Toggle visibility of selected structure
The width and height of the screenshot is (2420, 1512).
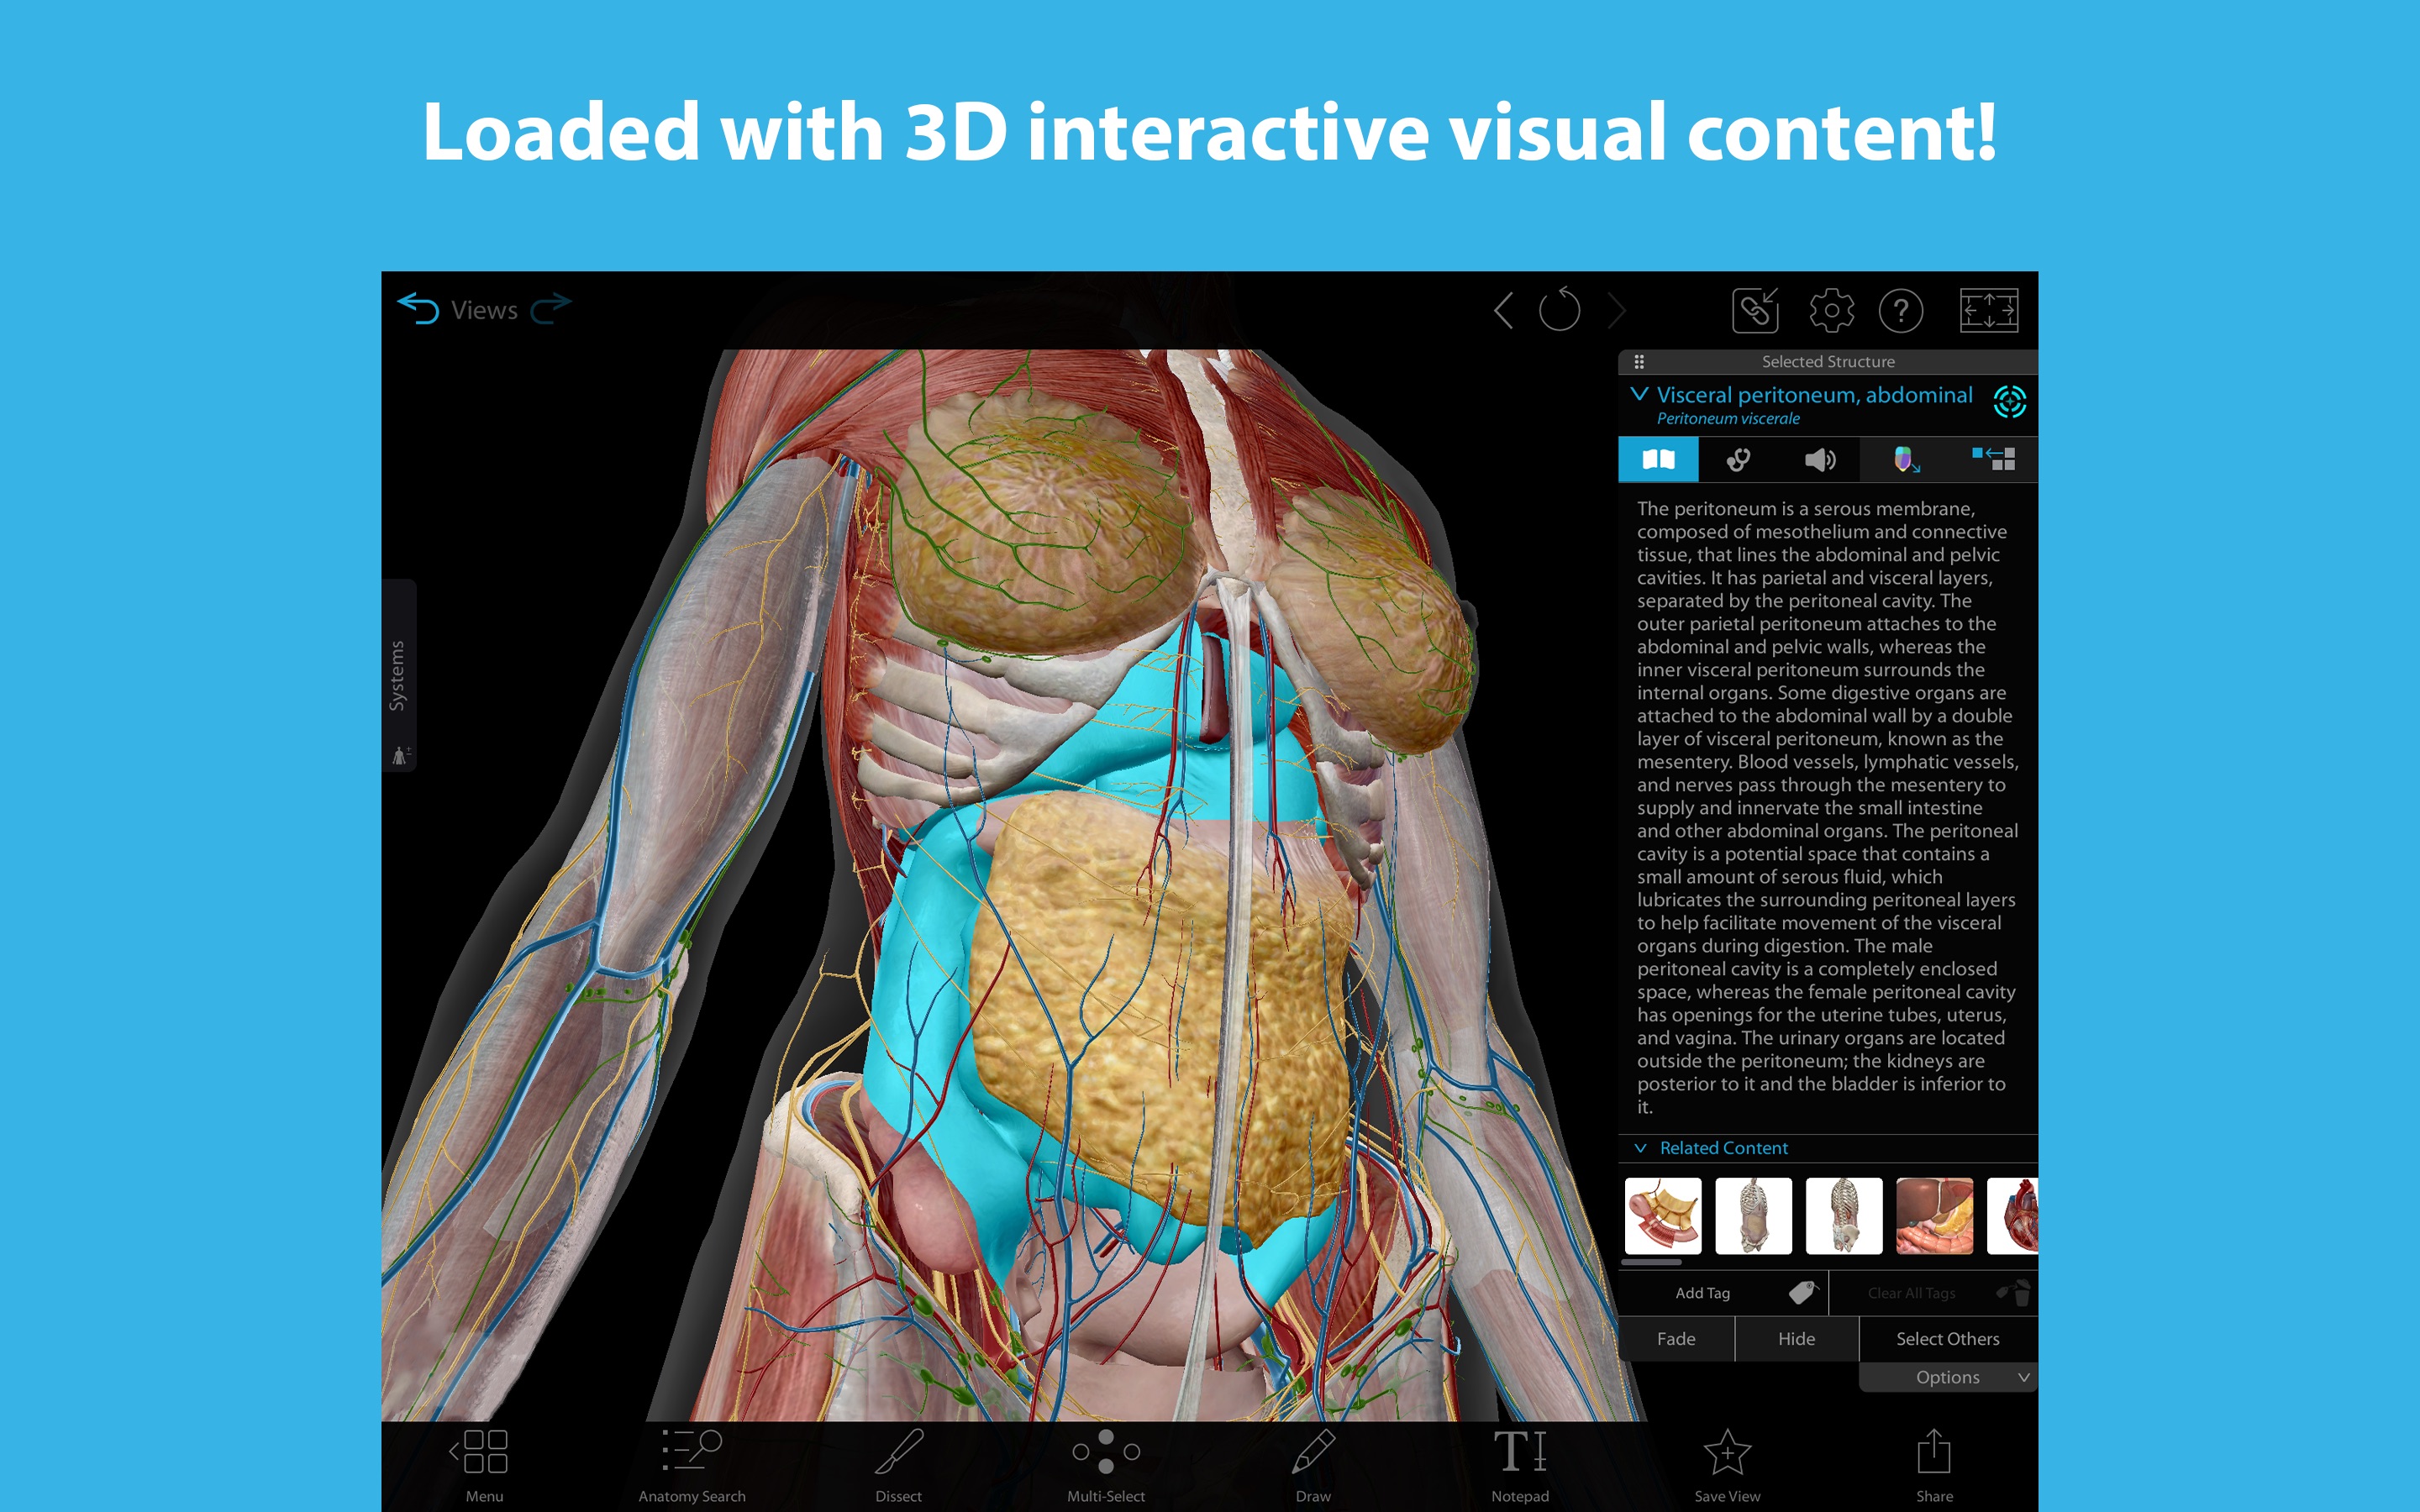(1797, 1340)
